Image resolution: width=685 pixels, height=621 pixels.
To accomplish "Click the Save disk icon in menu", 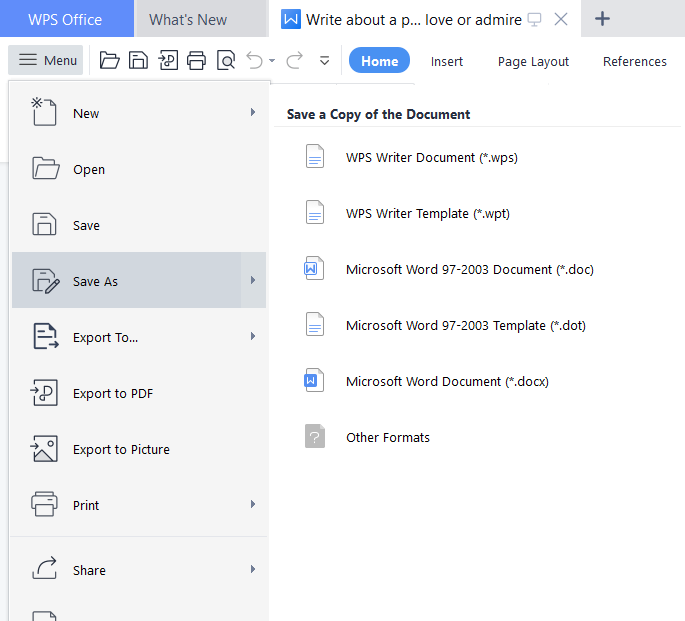I will point(44,224).
